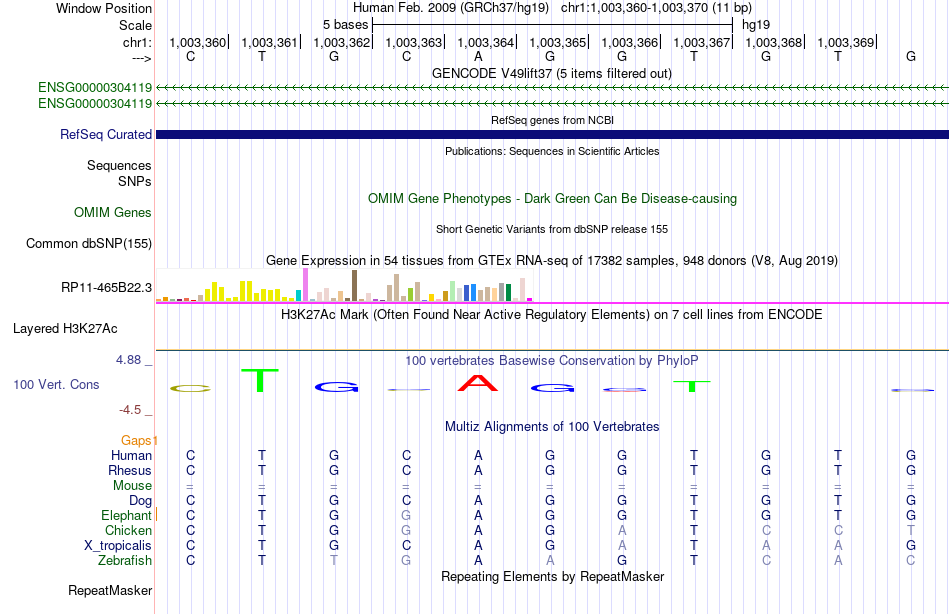Click the Publications: Sequences in Scientific Articles title
The width and height of the screenshot is (950, 614).
[552, 151]
